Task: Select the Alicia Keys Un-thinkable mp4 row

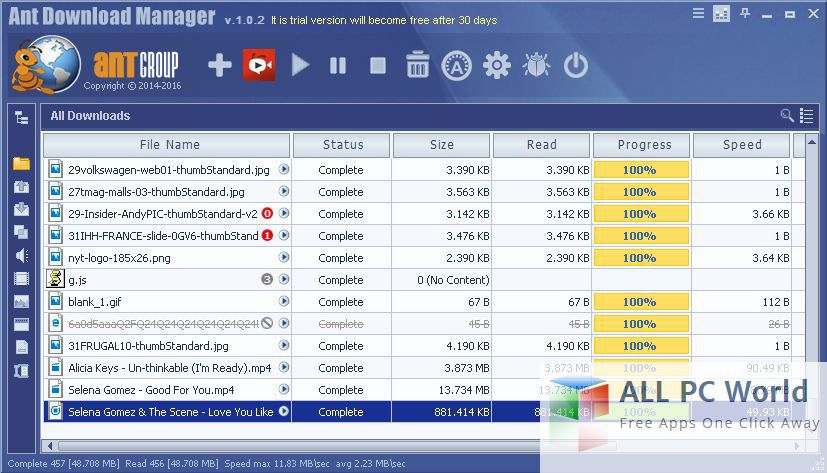Action: pyautogui.click(x=169, y=368)
